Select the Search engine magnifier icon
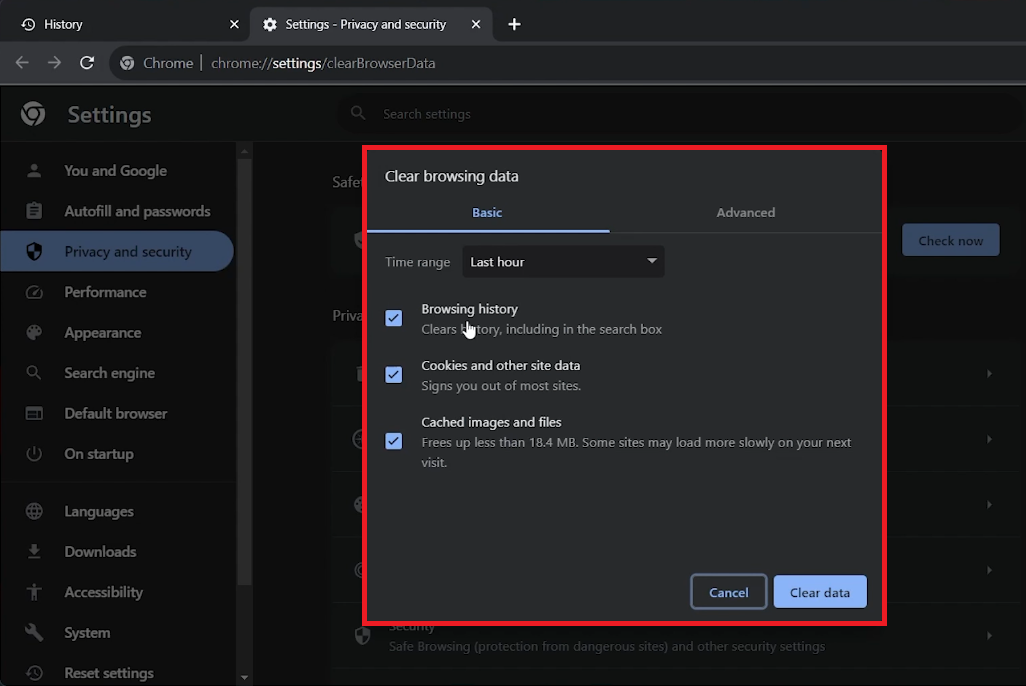This screenshot has height=686, width=1026. click(35, 372)
